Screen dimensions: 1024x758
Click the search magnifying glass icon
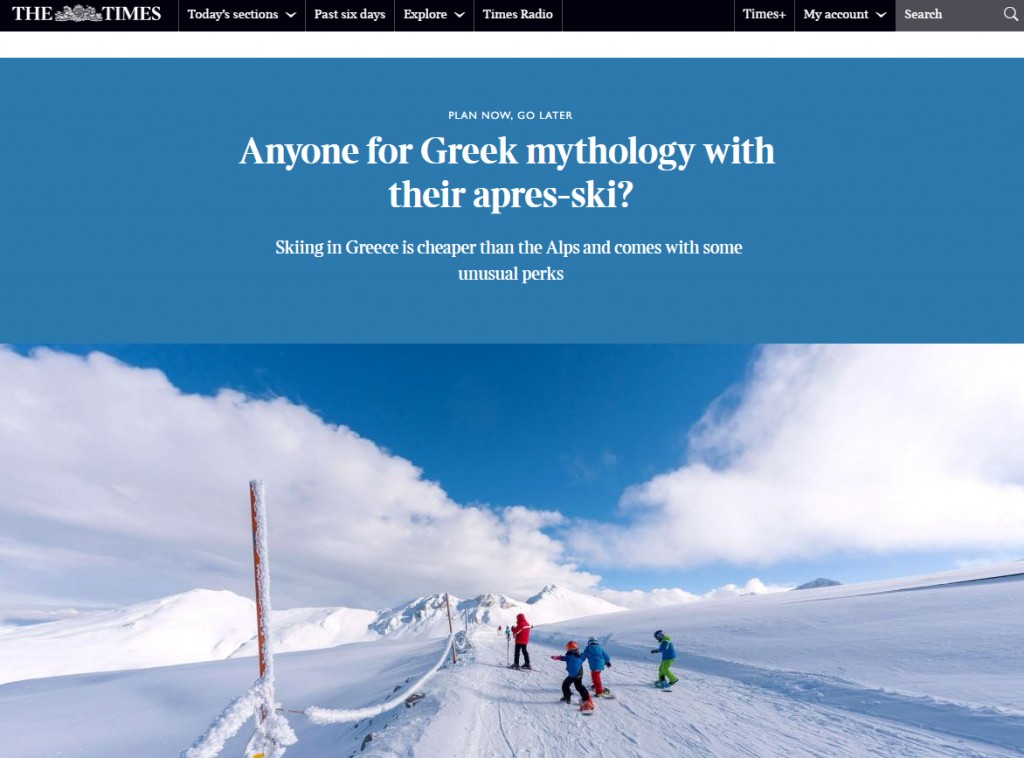point(1010,14)
